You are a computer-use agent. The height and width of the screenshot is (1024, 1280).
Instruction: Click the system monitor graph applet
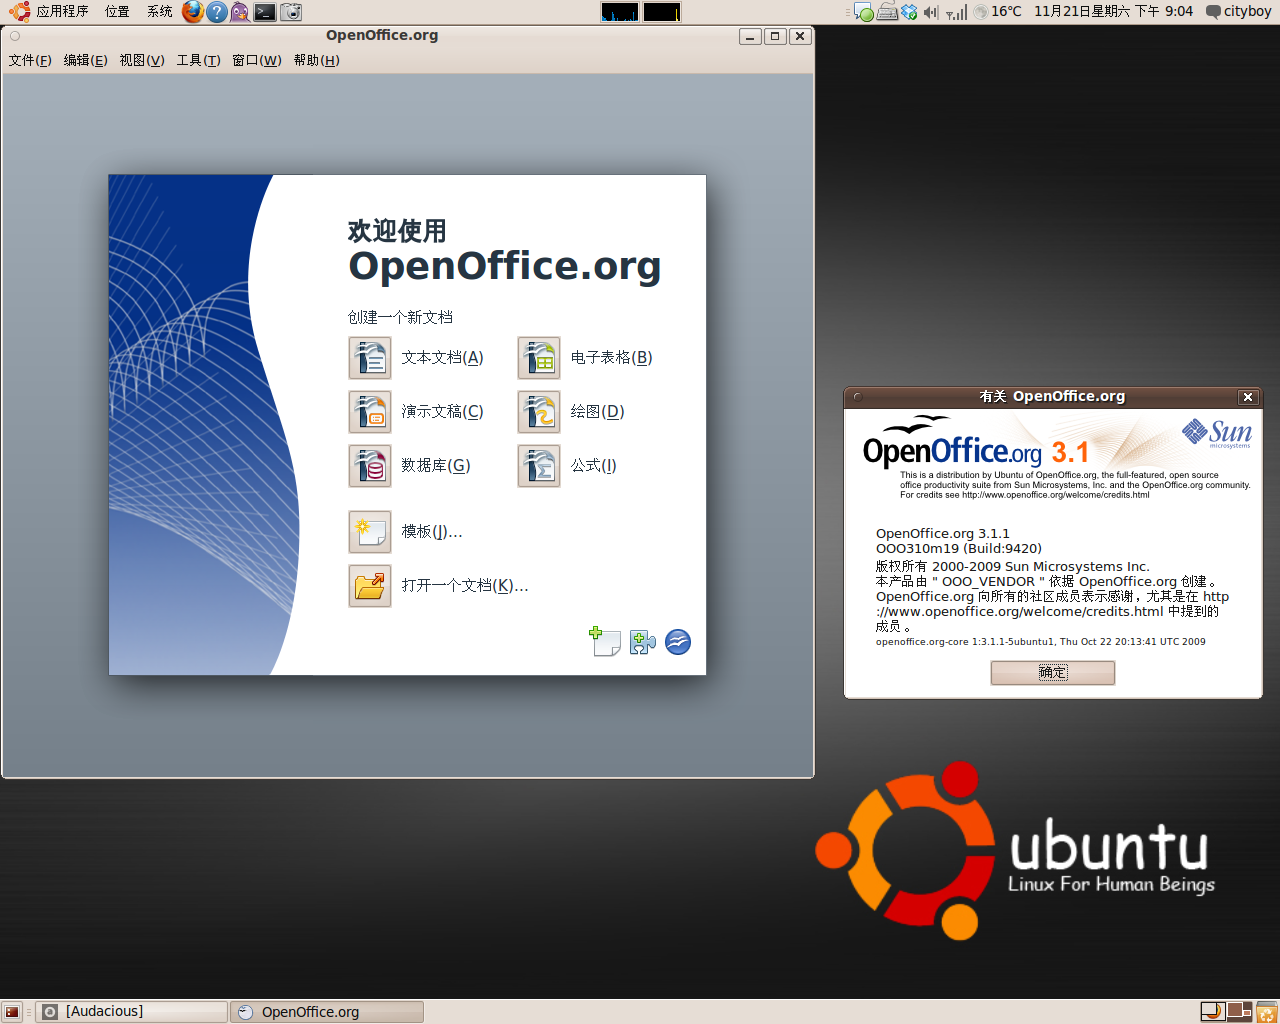pyautogui.click(x=641, y=12)
